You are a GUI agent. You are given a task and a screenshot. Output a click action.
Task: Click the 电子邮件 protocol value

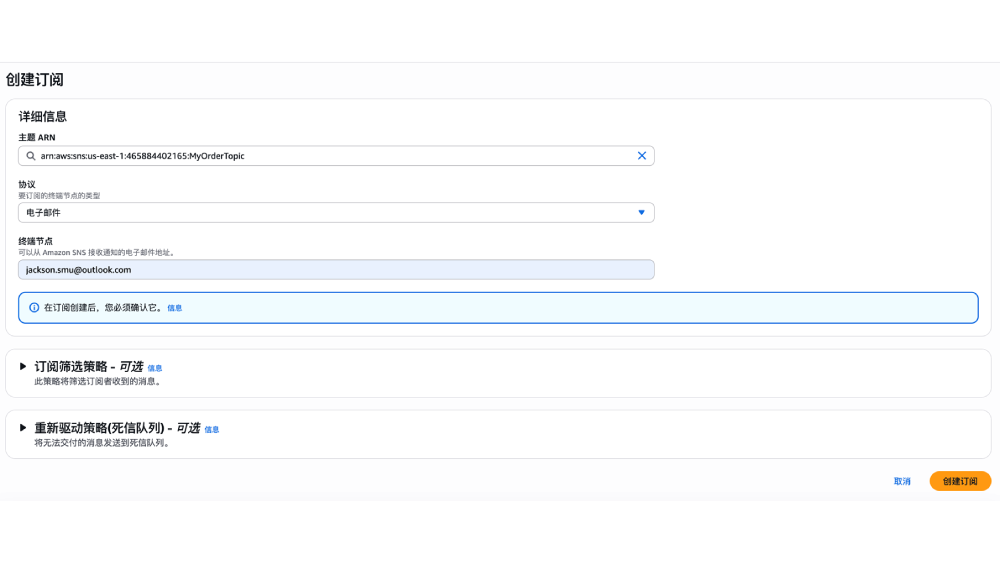tap(44, 212)
